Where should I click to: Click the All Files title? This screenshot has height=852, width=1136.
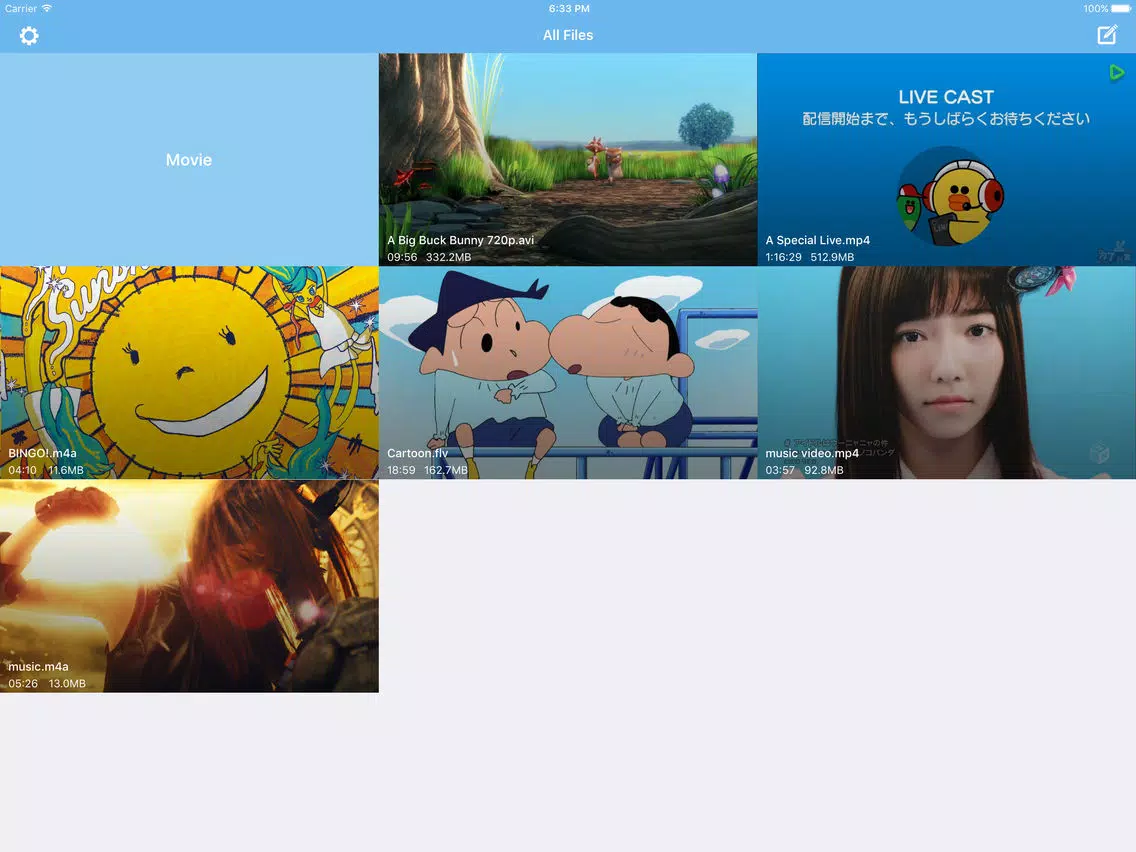(568, 35)
